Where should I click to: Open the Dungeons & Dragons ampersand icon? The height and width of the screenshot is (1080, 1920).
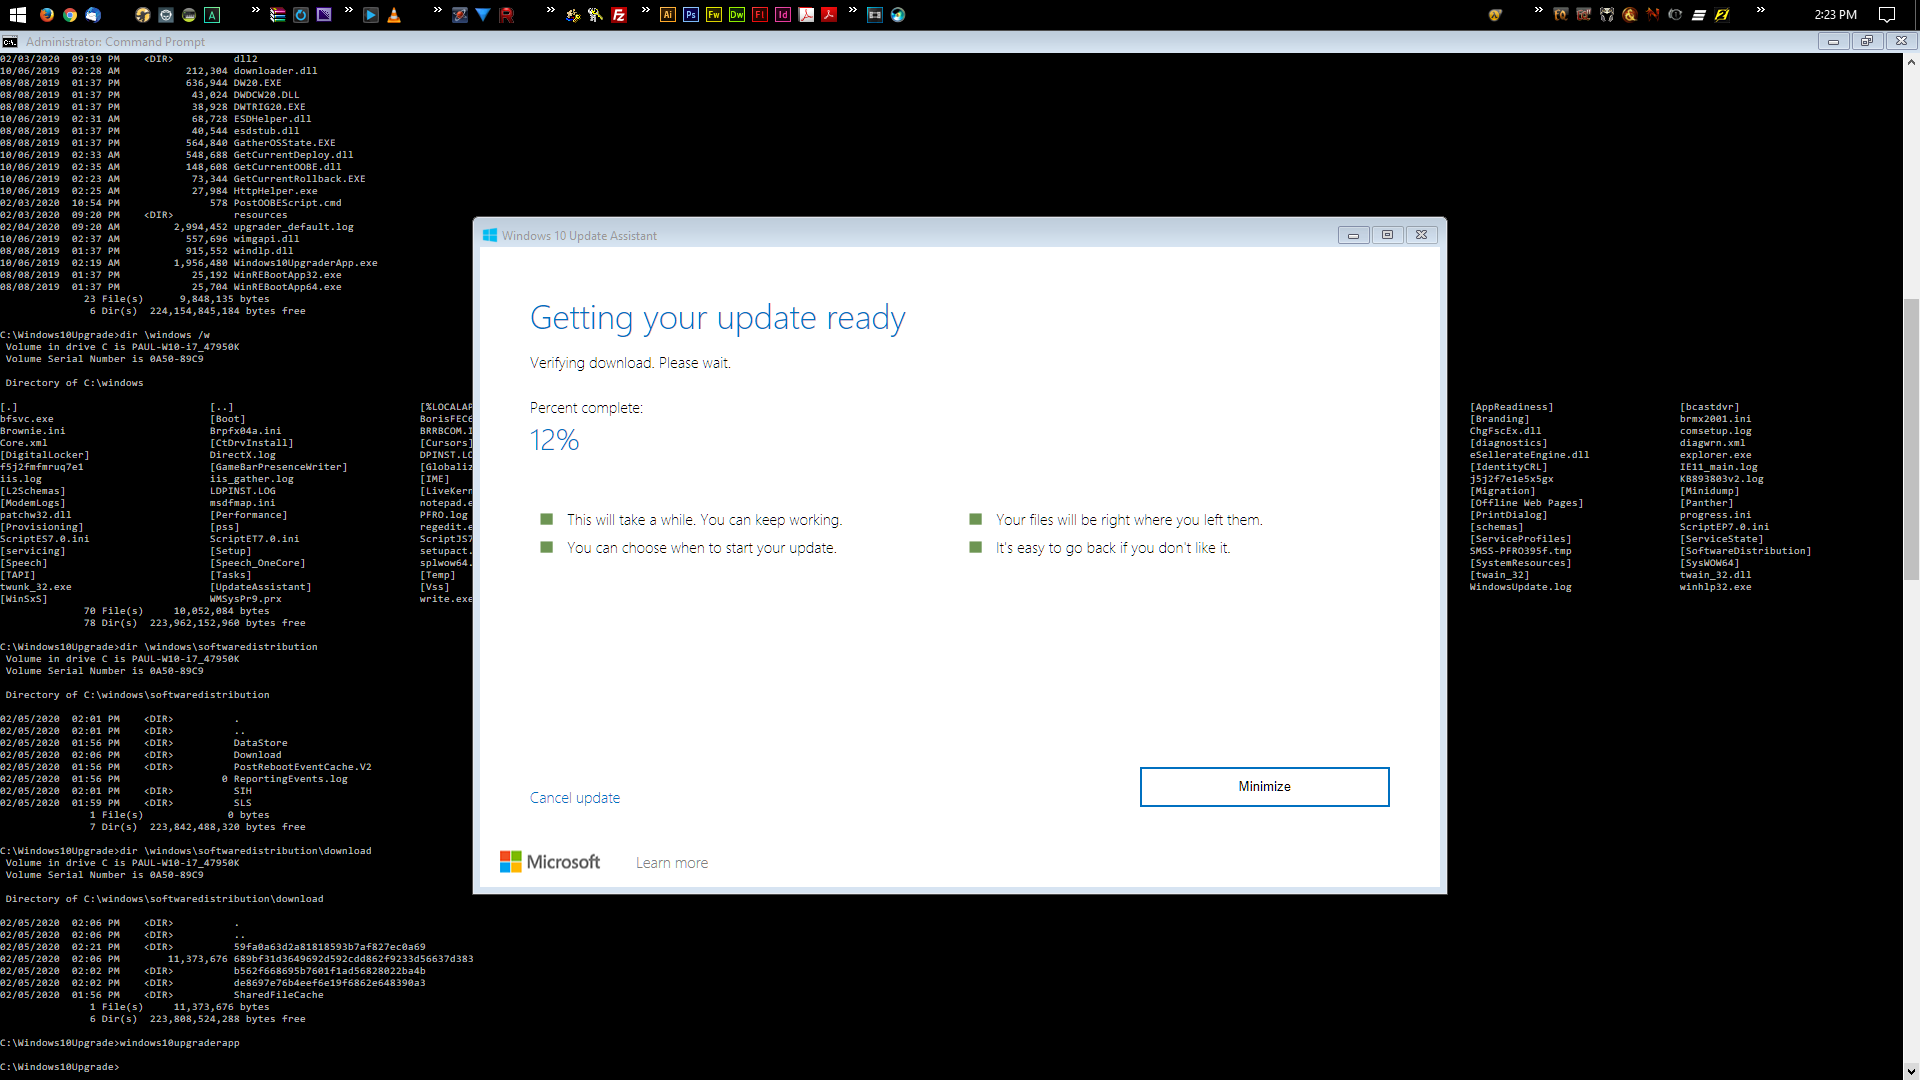point(1630,15)
